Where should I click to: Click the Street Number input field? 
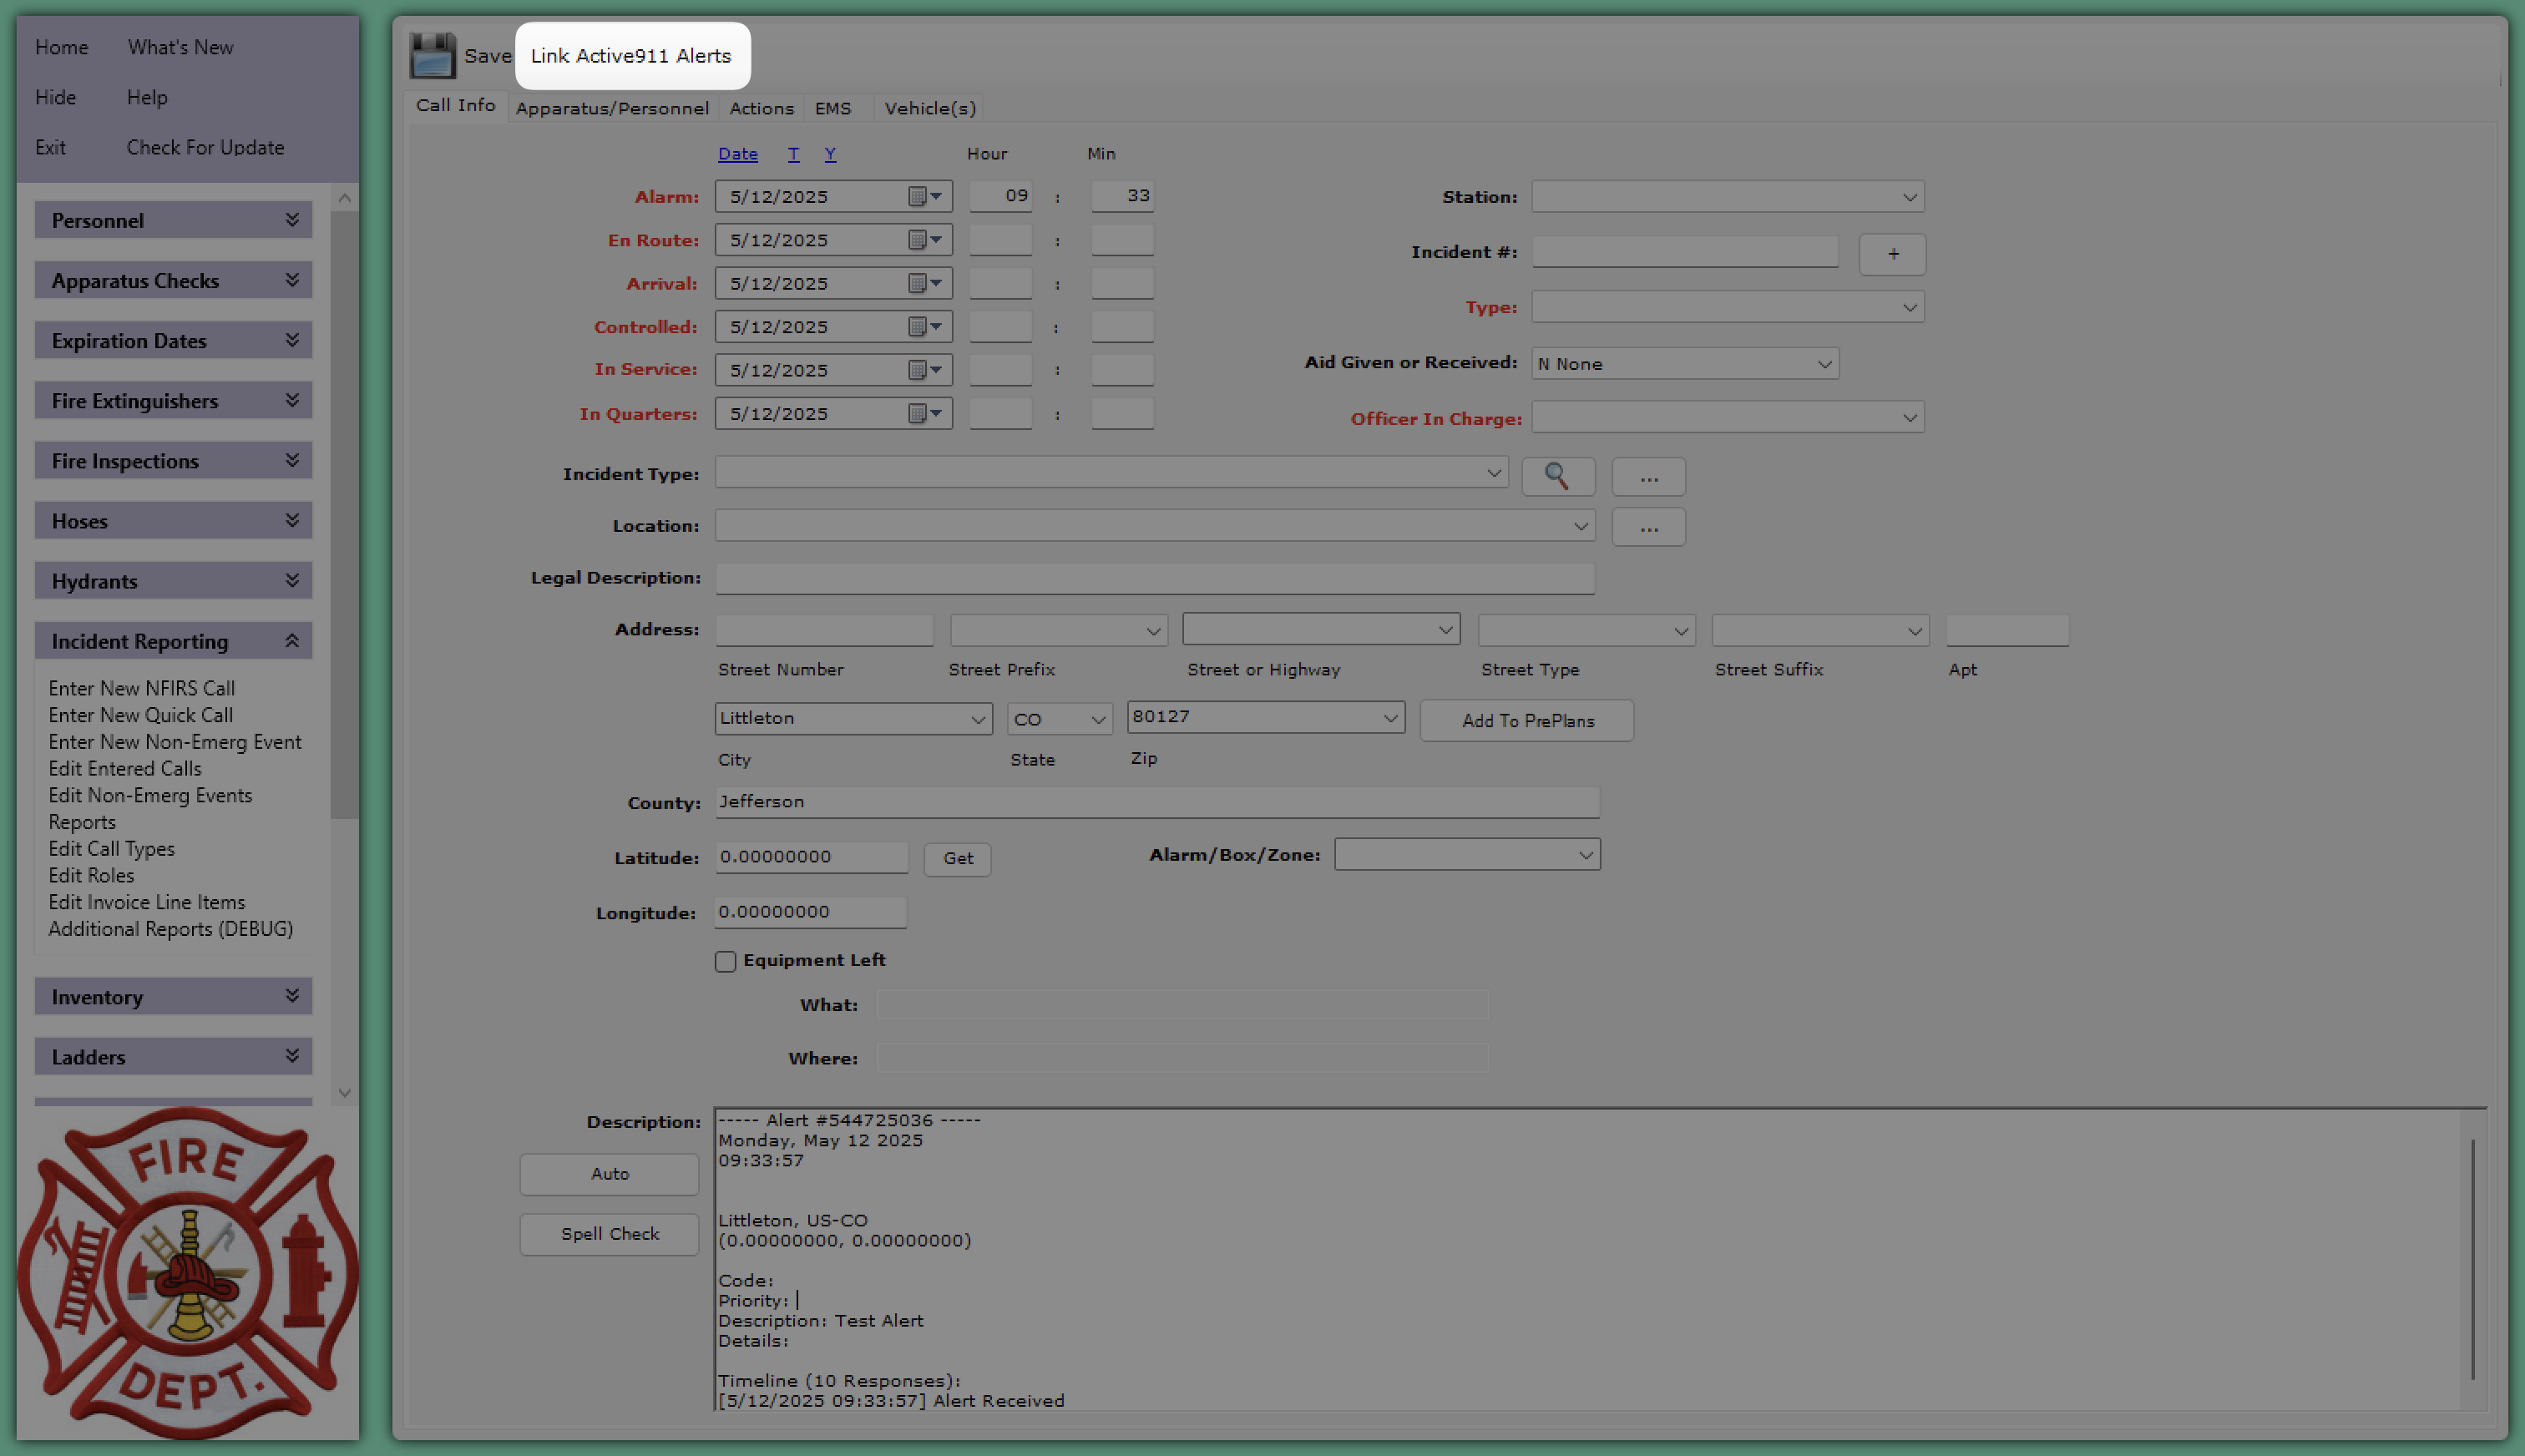click(x=824, y=630)
